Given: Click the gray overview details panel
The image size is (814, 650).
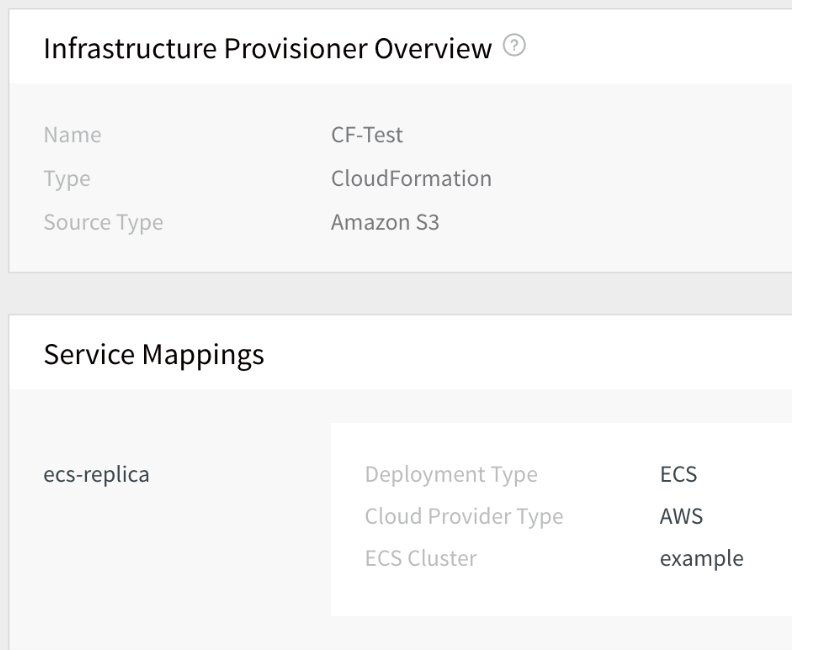Looking at the screenshot, I should (x=401, y=178).
